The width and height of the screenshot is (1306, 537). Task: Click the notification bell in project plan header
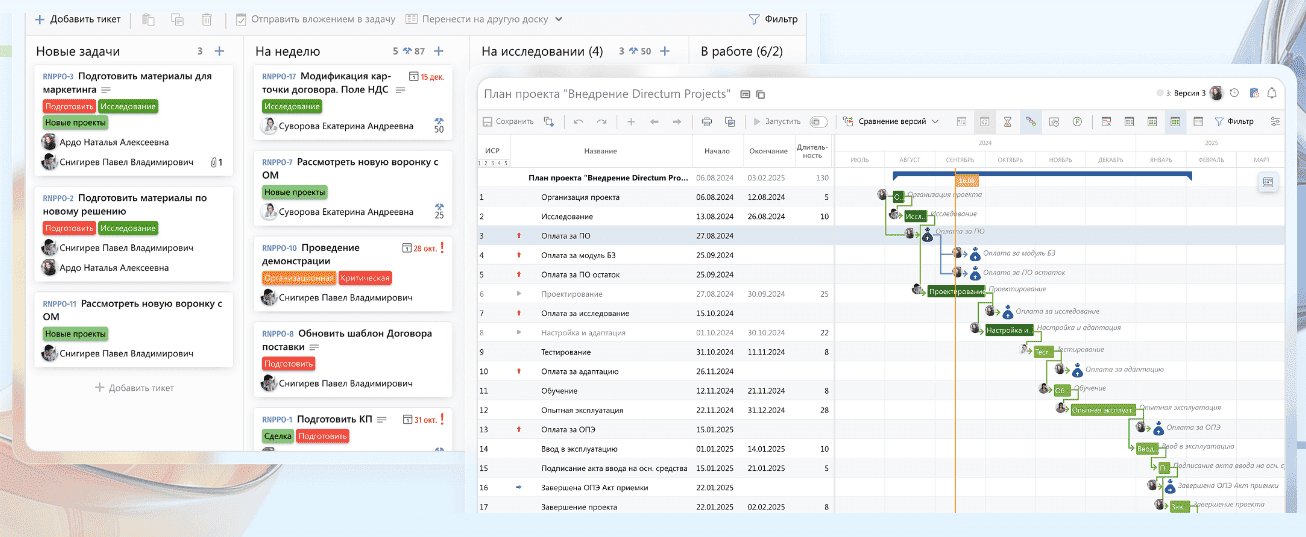[1272, 94]
